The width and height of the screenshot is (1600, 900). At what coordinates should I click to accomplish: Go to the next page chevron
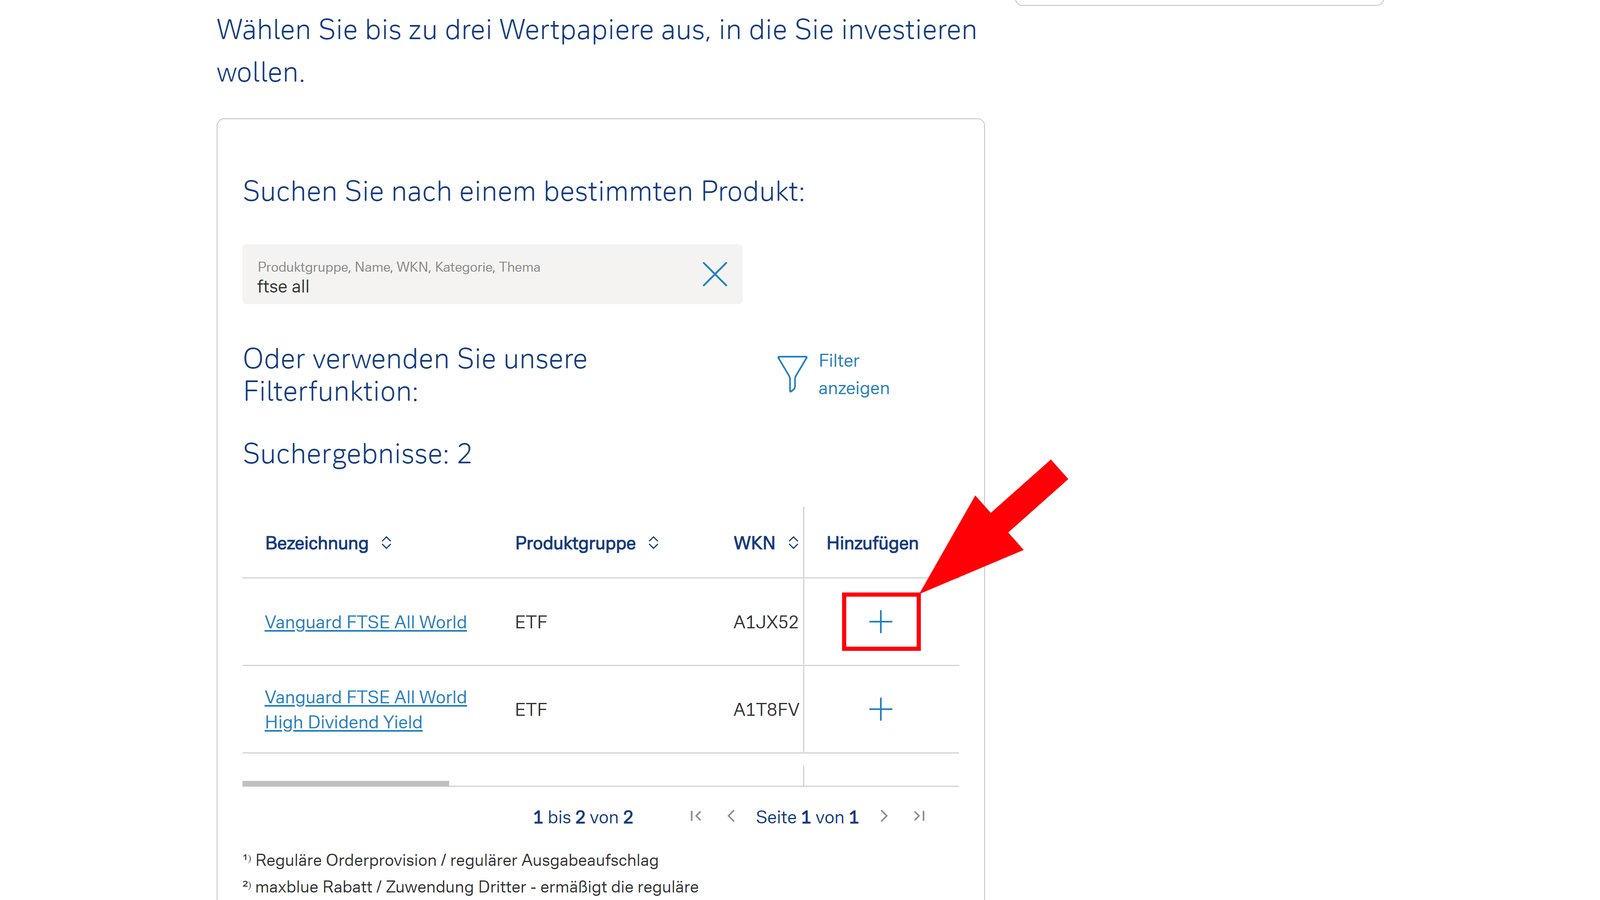pyautogui.click(x=884, y=816)
